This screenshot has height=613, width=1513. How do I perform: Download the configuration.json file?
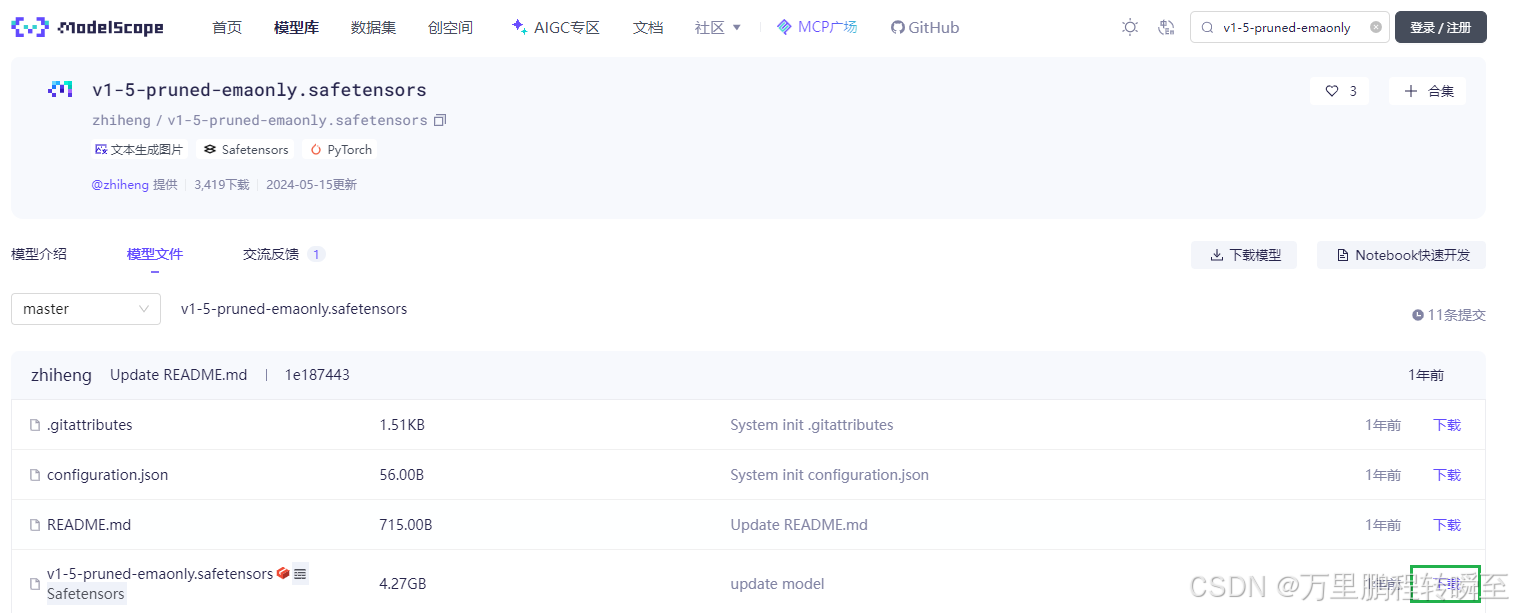(x=1447, y=475)
